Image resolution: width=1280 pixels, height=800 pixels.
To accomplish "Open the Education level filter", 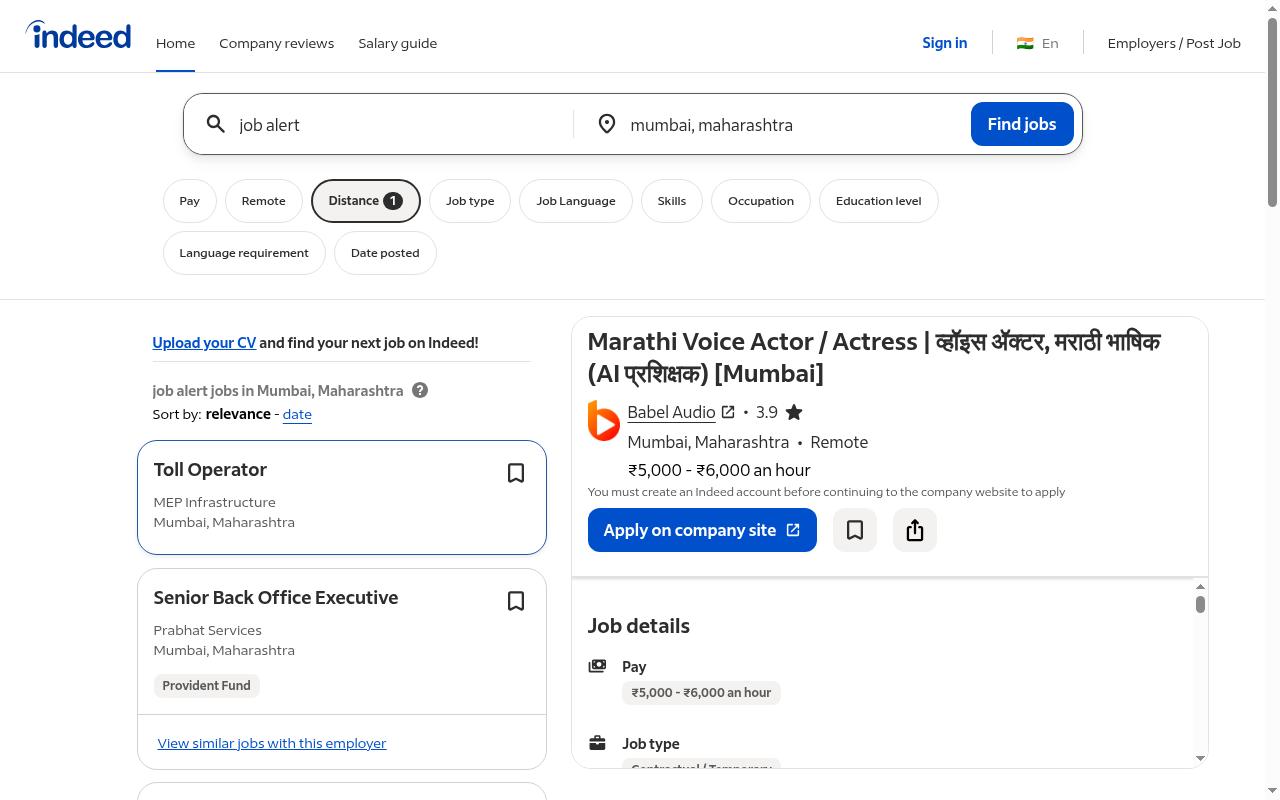I will pyautogui.click(x=879, y=201).
